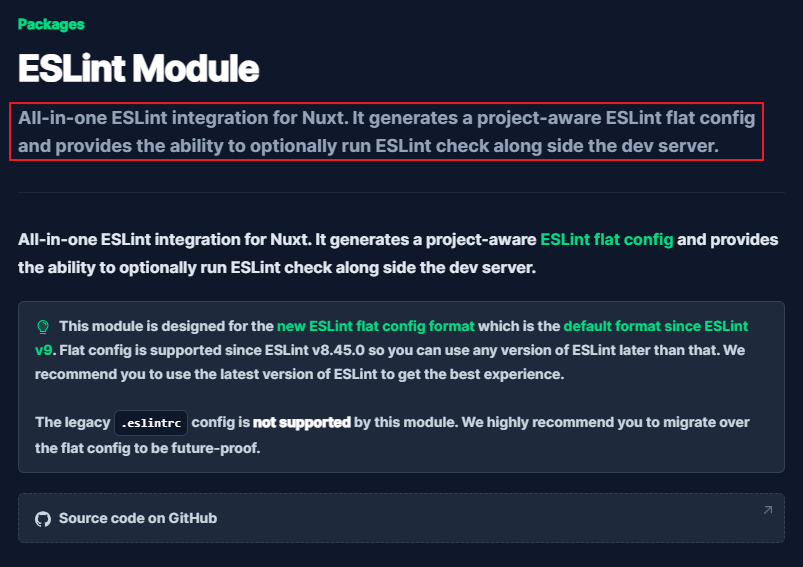Viewport: 803px width, 567px height.
Task: Click the external link arrow icon
Action: pos(767,510)
